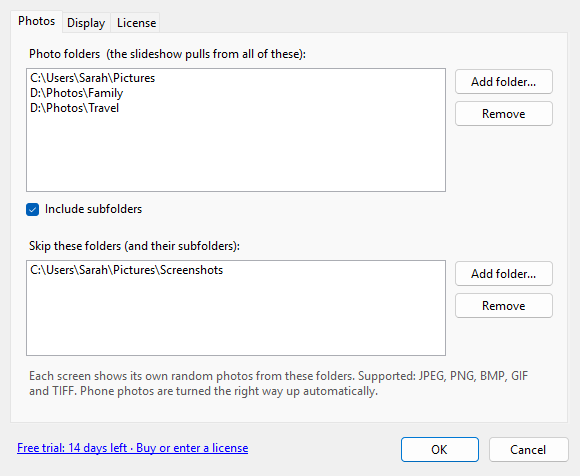The image size is (580, 476).
Task: Remove folder from the skip list
Action: click(x=504, y=306)
